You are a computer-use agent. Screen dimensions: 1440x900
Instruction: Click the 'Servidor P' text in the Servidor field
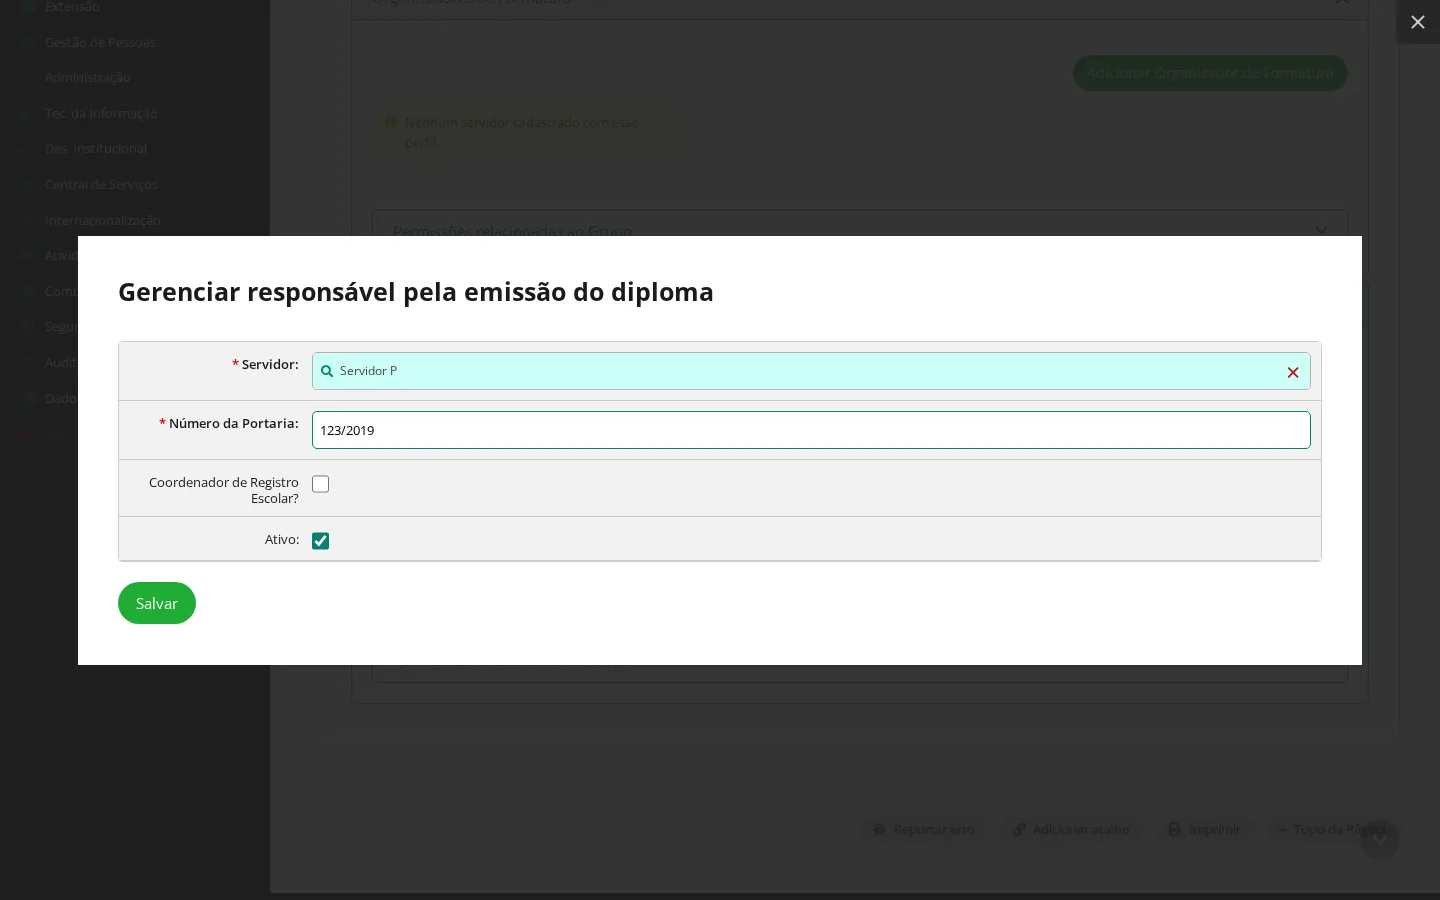click(368, 371)
